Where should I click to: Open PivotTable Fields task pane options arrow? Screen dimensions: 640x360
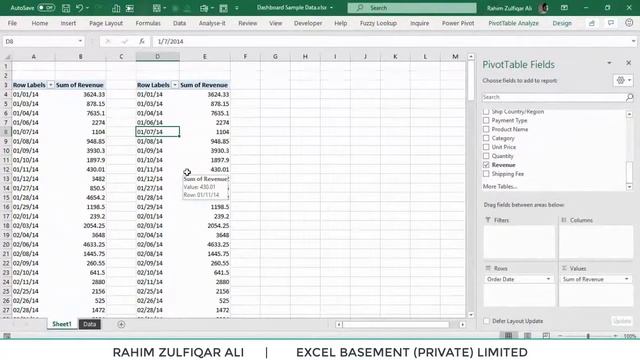point(609,63)
